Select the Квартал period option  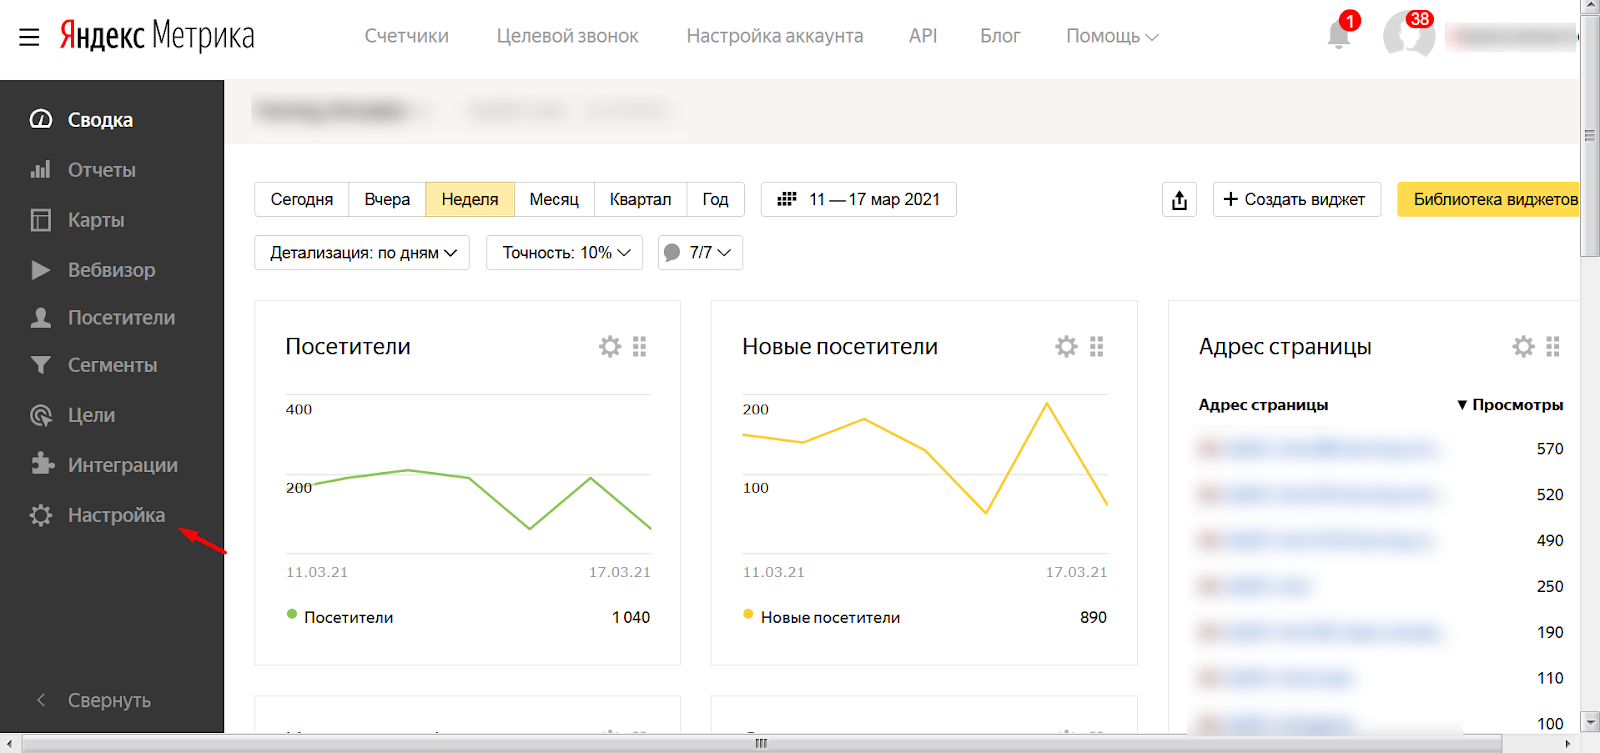tap(640, 199)
